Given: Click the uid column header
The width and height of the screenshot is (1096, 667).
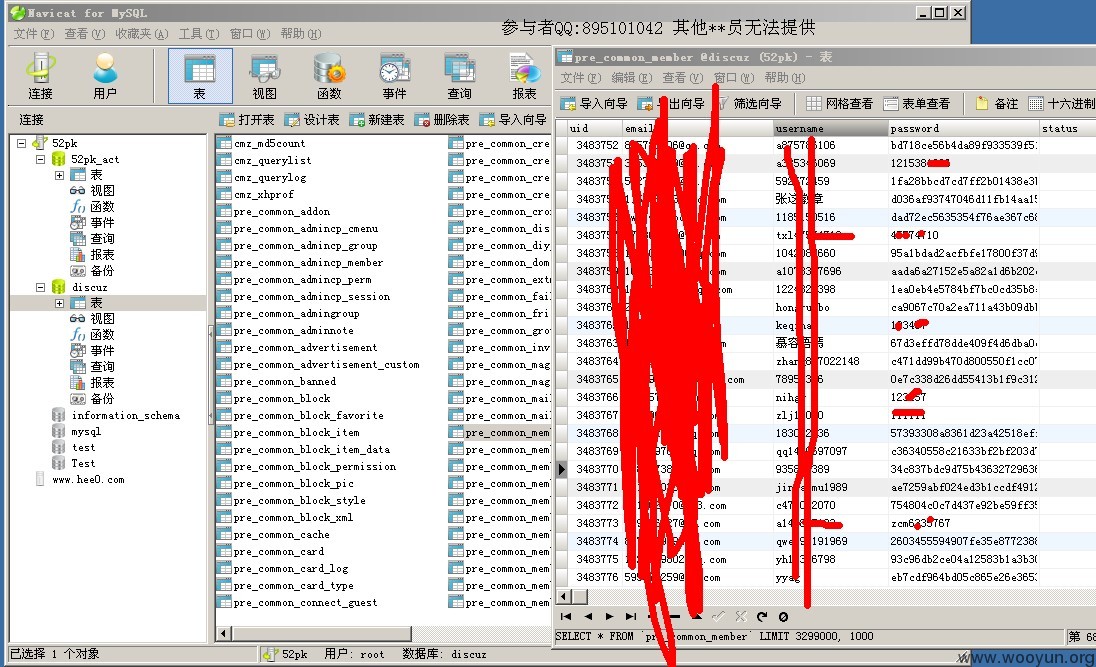Looking at the screenshot, I should (595, 128).
